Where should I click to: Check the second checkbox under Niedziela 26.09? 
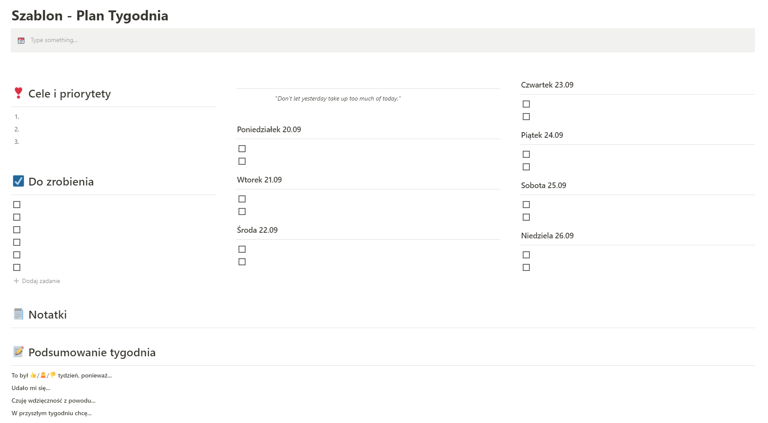(x=526, y=268)
